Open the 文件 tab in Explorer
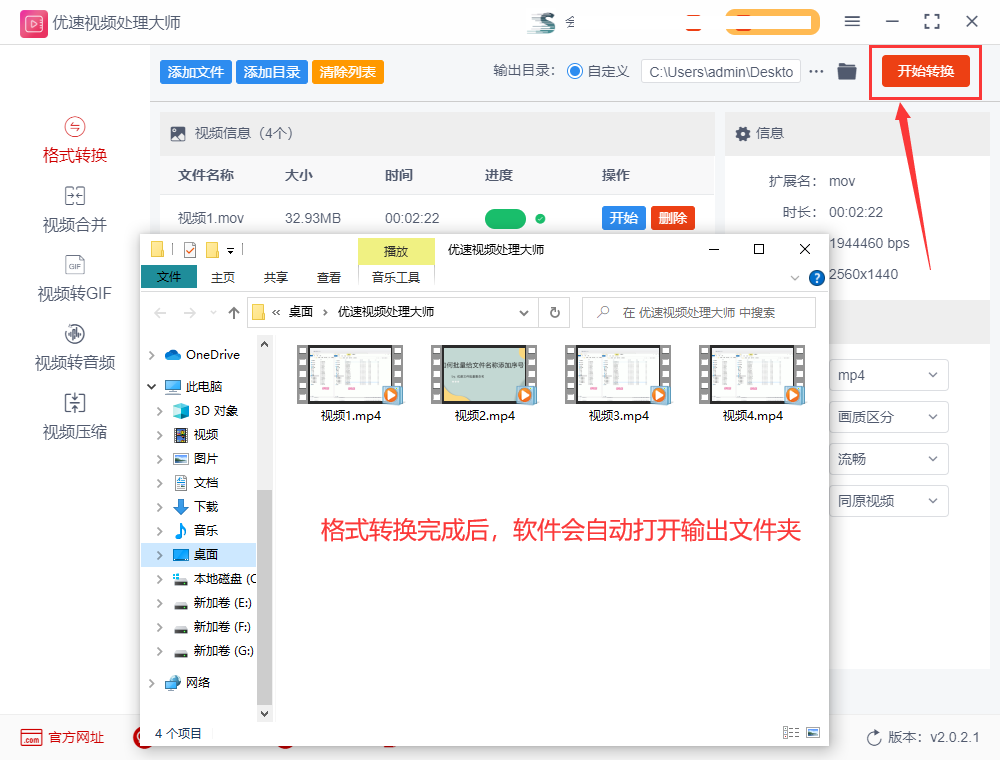Image resolution: width=1000 pixels, height=760 pixels. 169,277
